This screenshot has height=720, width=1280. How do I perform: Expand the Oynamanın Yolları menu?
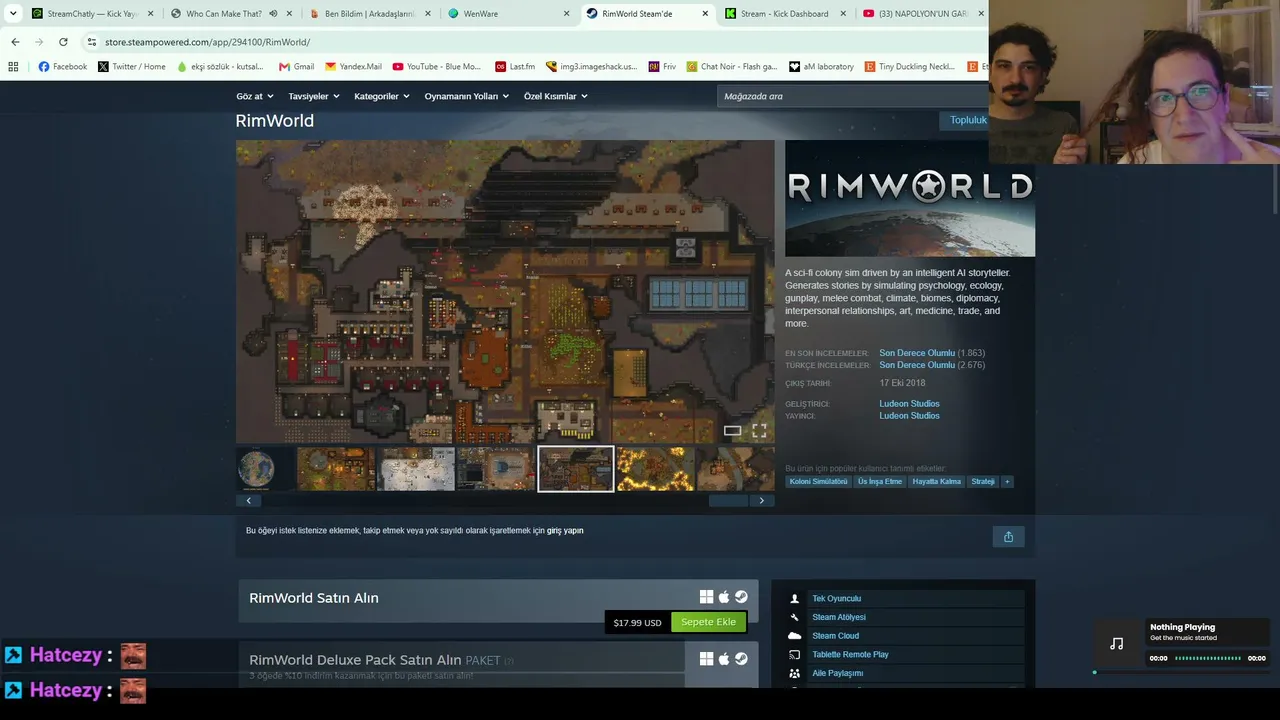[x=467, y=96]
